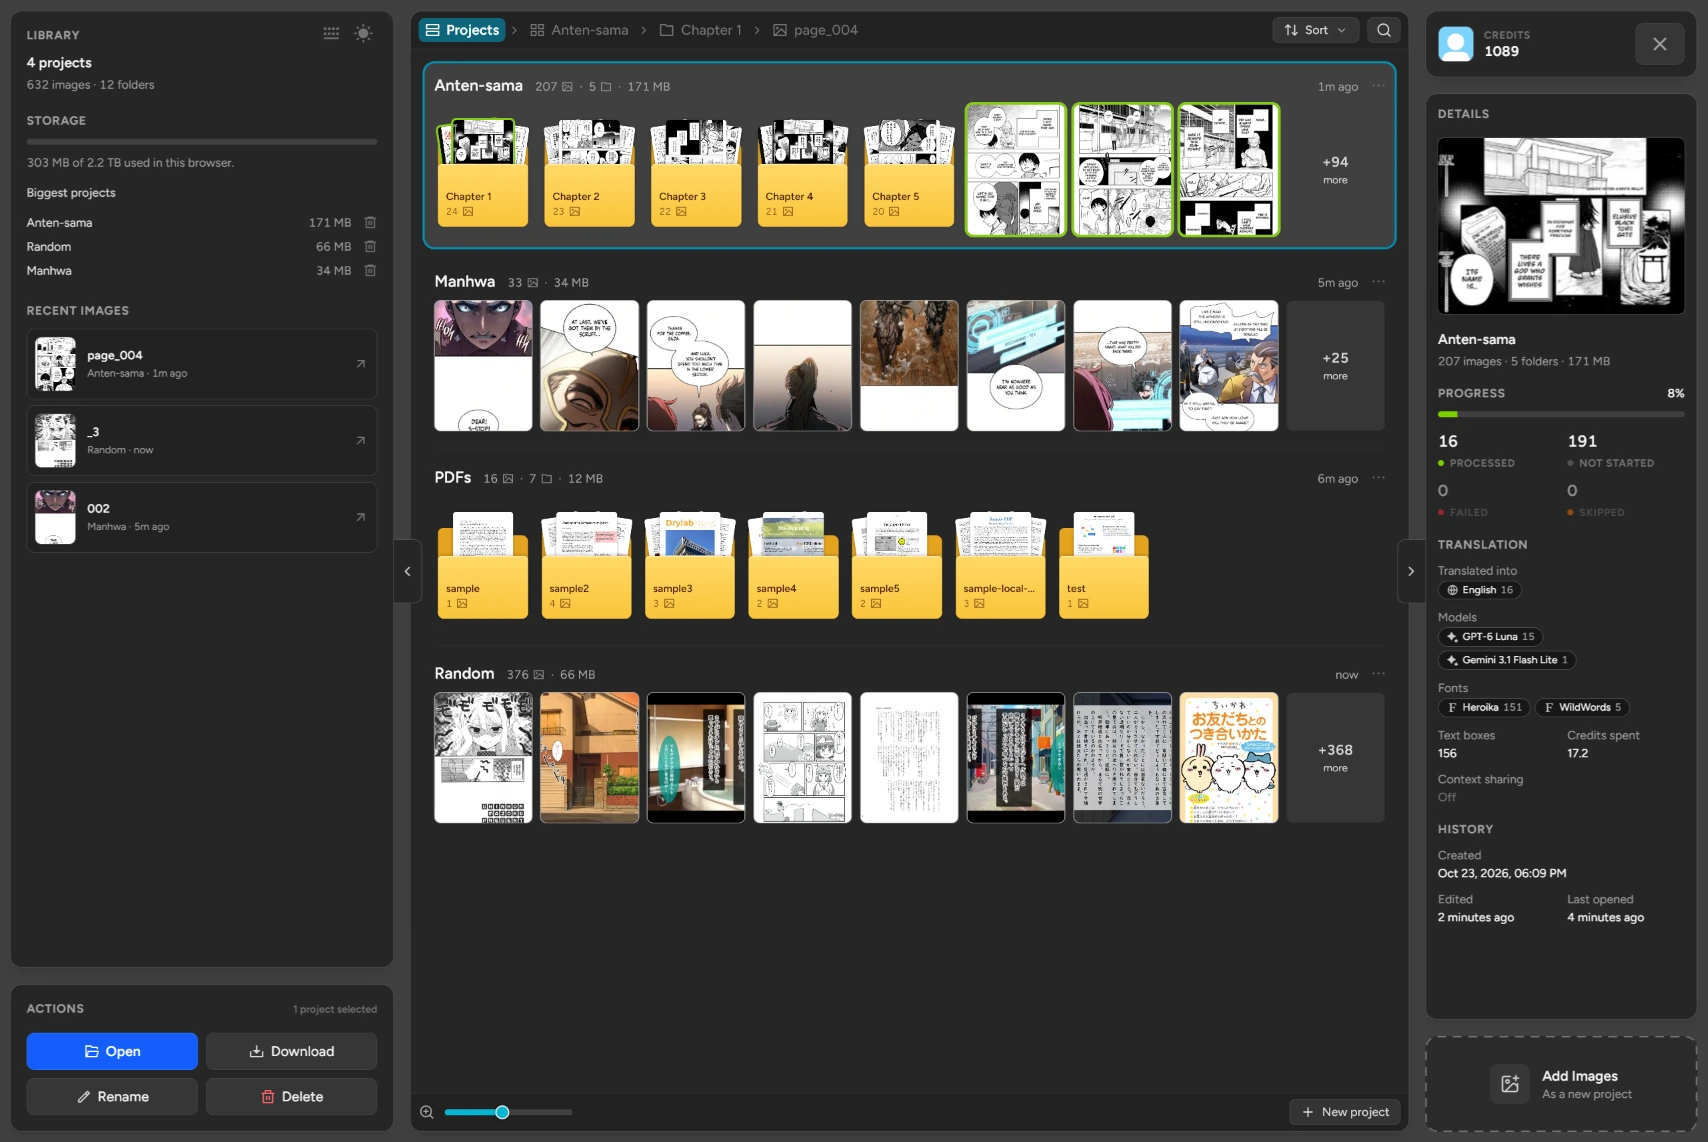Viewport: 1708px width, 1142px height.
Task: Expand +25 more in Manhwa
Action: 1335,366
